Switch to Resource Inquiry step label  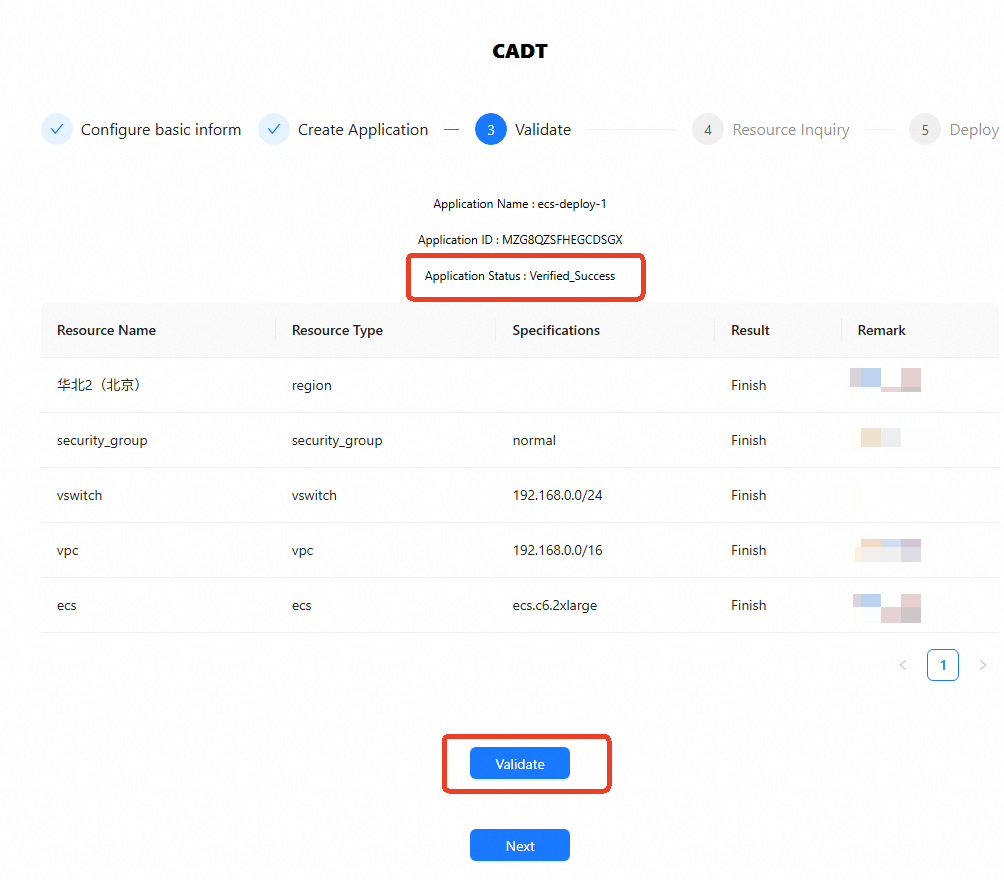click(x=791, y=130)
